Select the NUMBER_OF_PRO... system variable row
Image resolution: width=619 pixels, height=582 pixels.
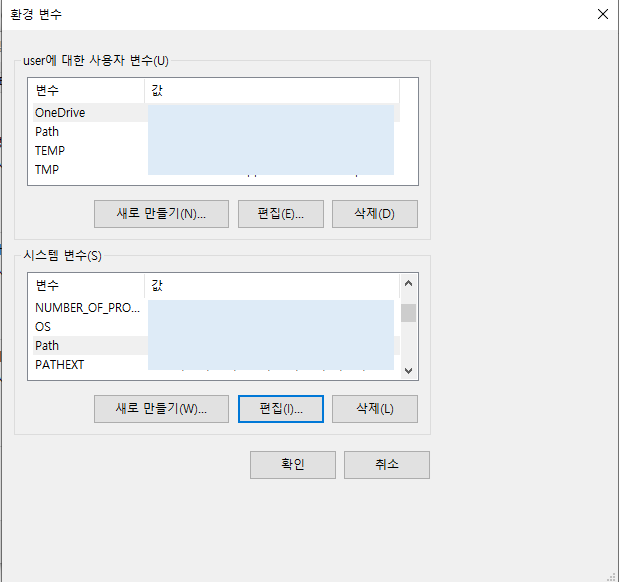[x=216, y=308]
